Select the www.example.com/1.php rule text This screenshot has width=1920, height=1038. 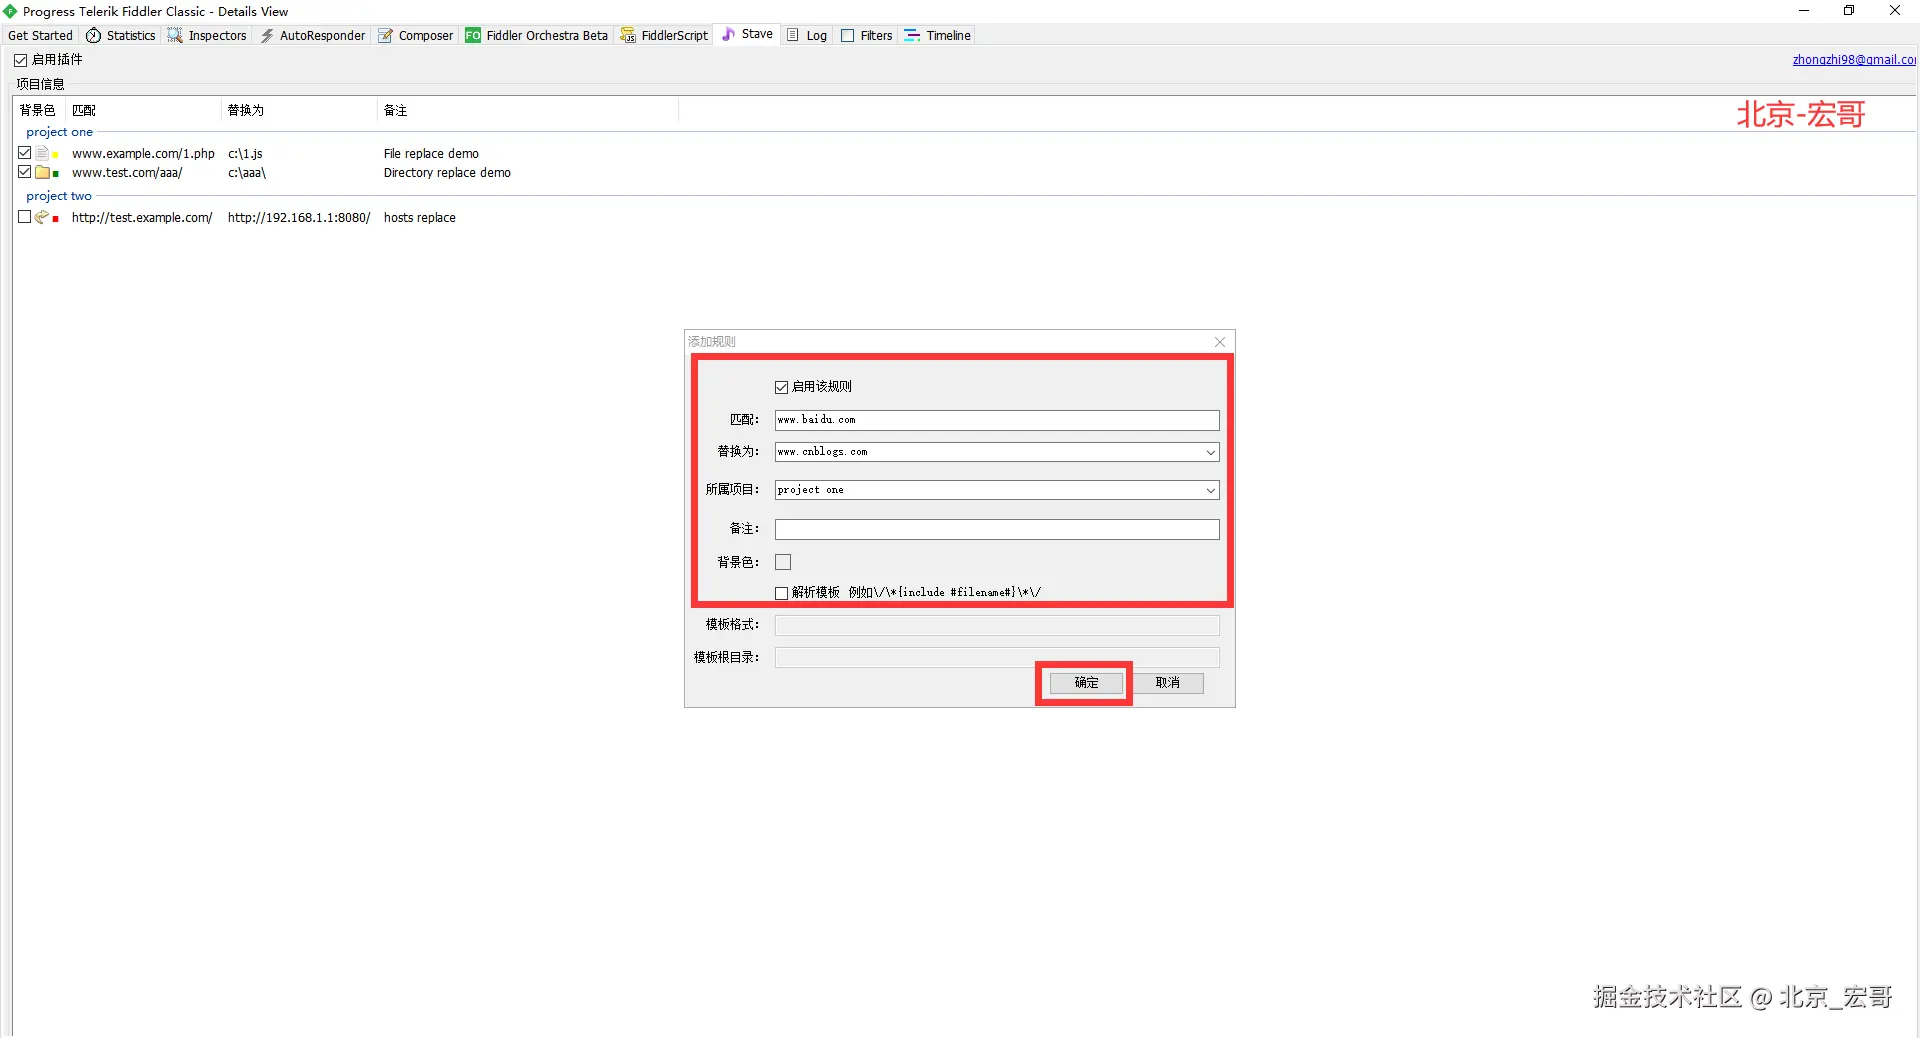point(143,153)
